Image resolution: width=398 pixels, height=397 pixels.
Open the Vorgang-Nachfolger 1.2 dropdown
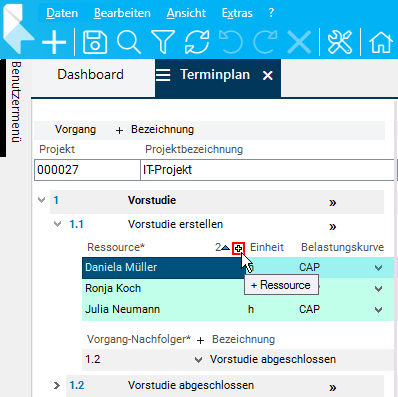(198, 360)
